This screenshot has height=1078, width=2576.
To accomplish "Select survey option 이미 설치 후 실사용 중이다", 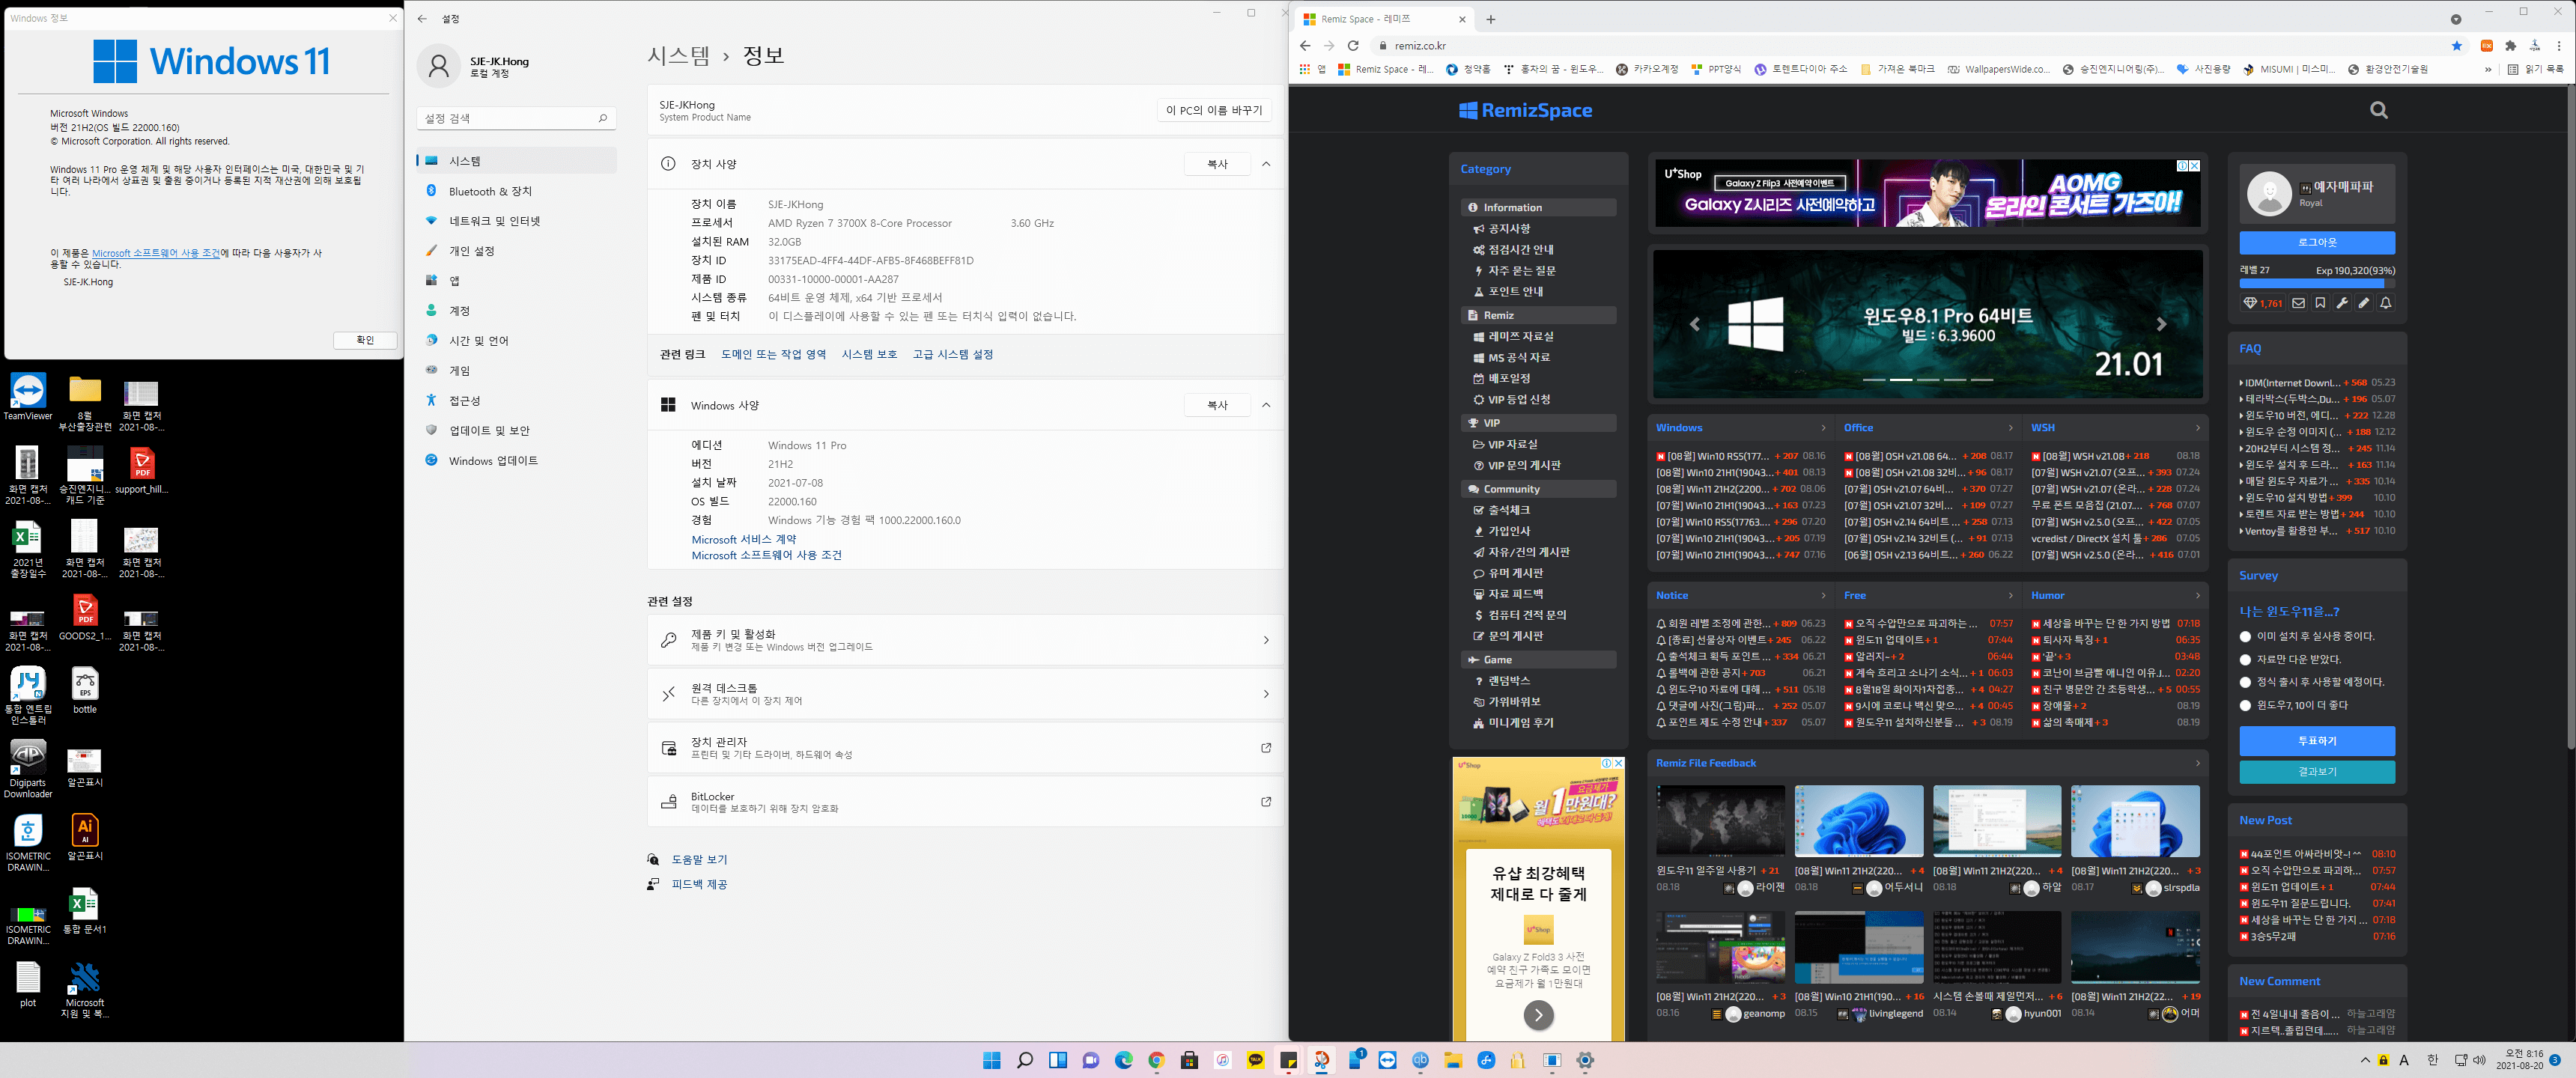I will coord(2245,637).
